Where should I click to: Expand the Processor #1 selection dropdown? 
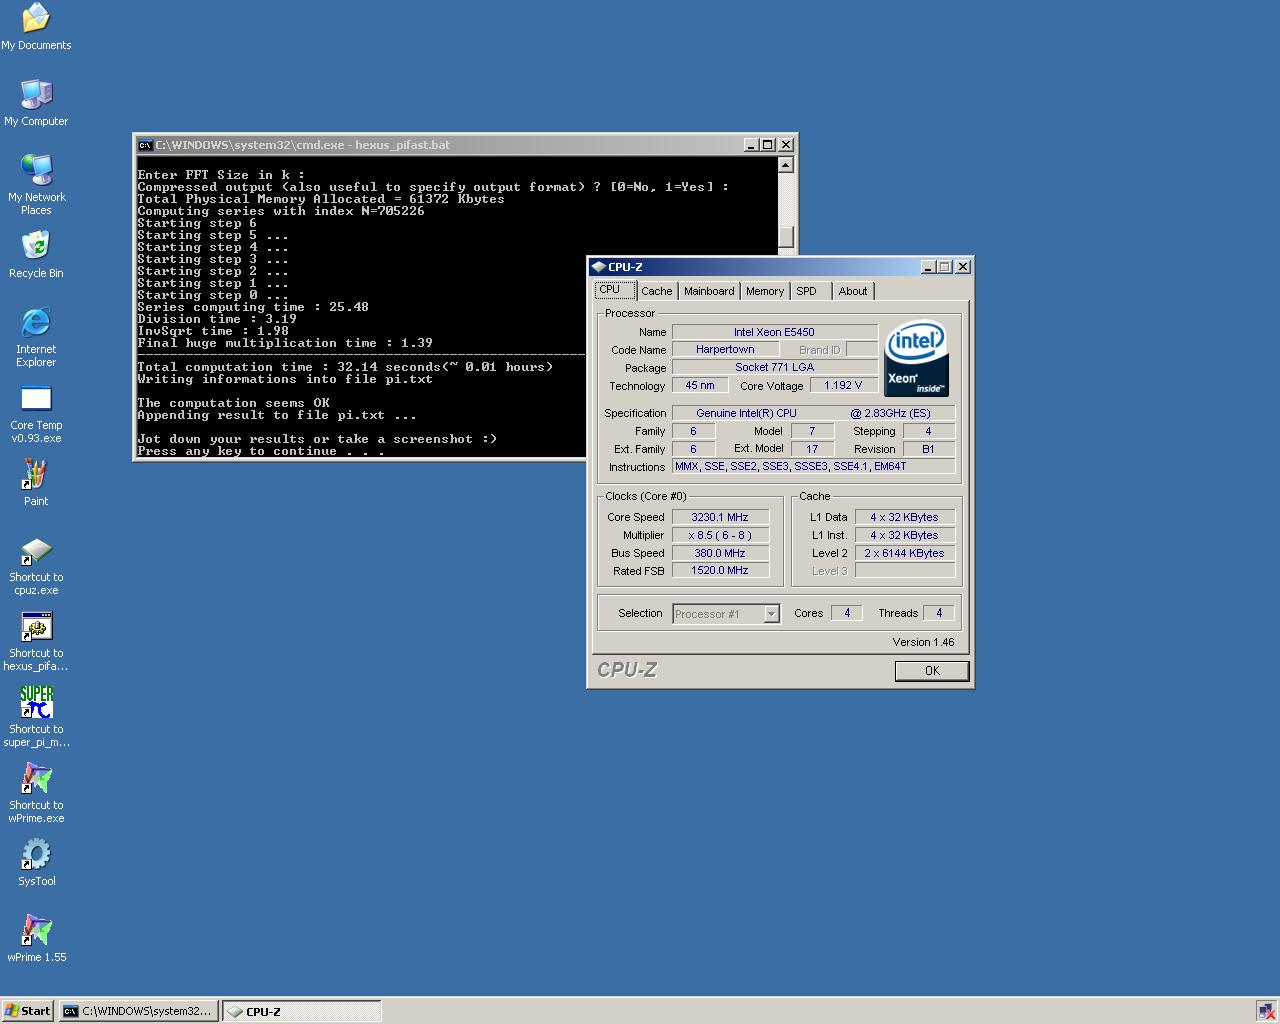click(772, 614)
